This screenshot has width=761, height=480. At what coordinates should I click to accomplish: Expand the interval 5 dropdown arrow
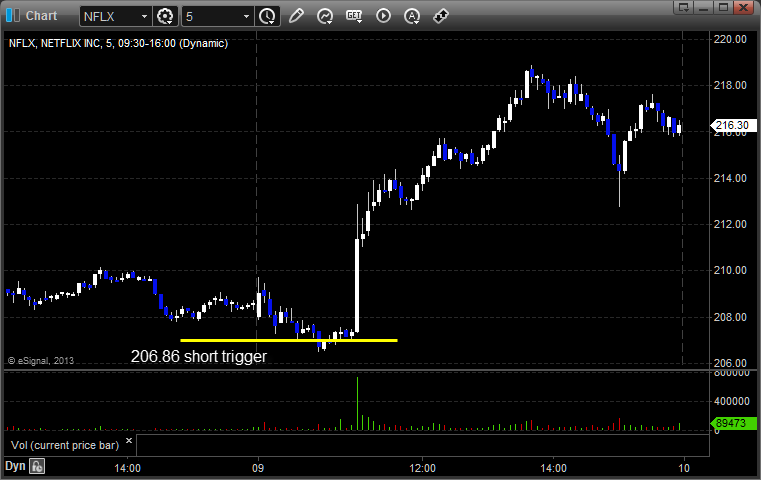[246, 17]
